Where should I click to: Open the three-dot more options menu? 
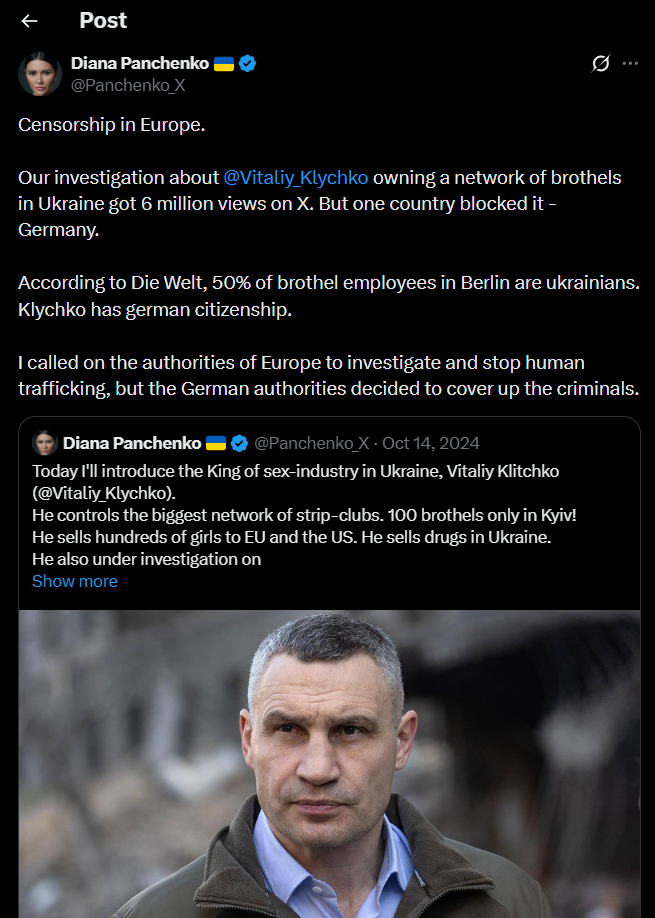coord(630,63)
